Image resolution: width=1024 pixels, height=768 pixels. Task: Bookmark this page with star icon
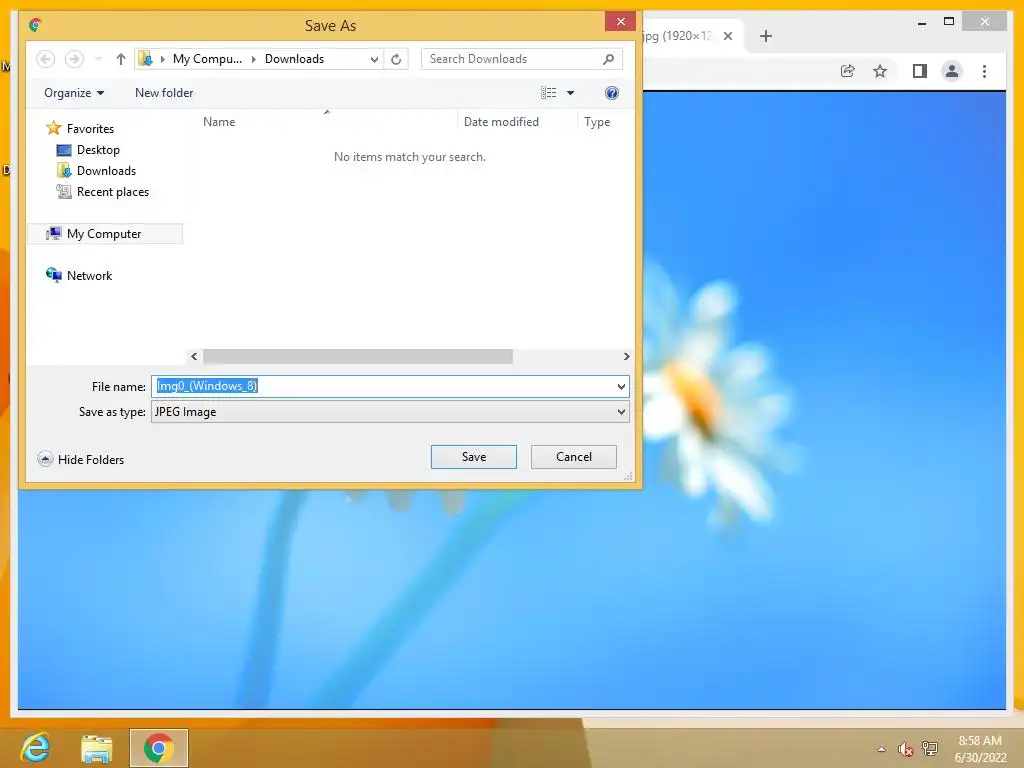click(x=880, y=71)
